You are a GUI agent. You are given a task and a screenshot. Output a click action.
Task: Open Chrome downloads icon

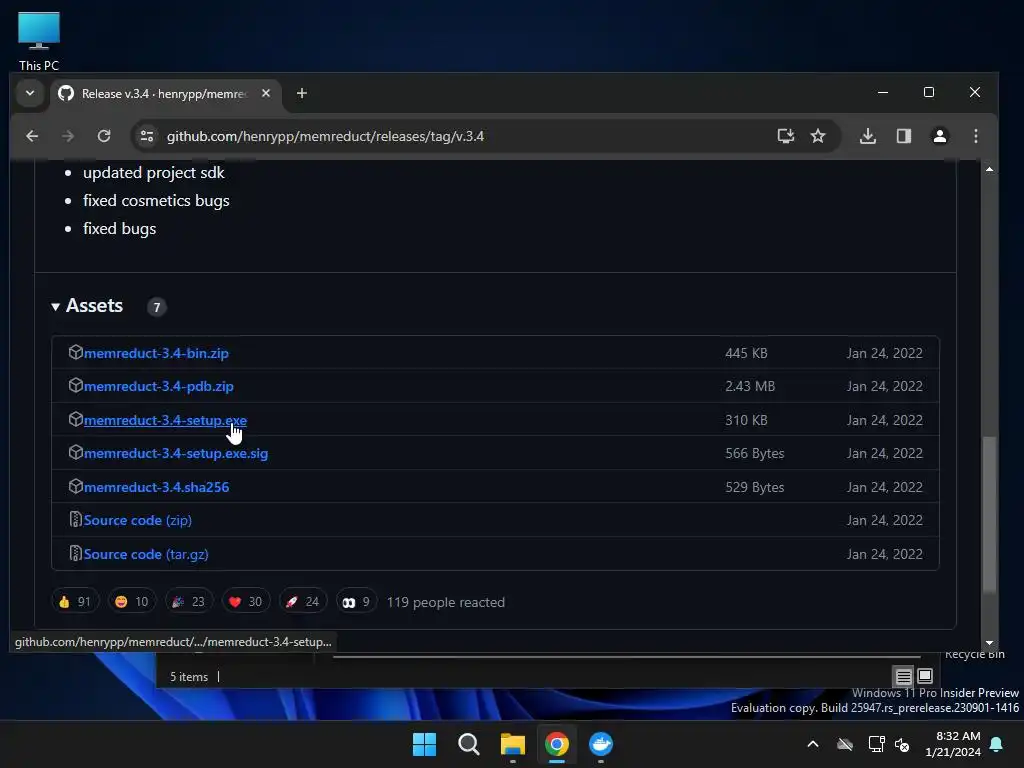(868, 136)
